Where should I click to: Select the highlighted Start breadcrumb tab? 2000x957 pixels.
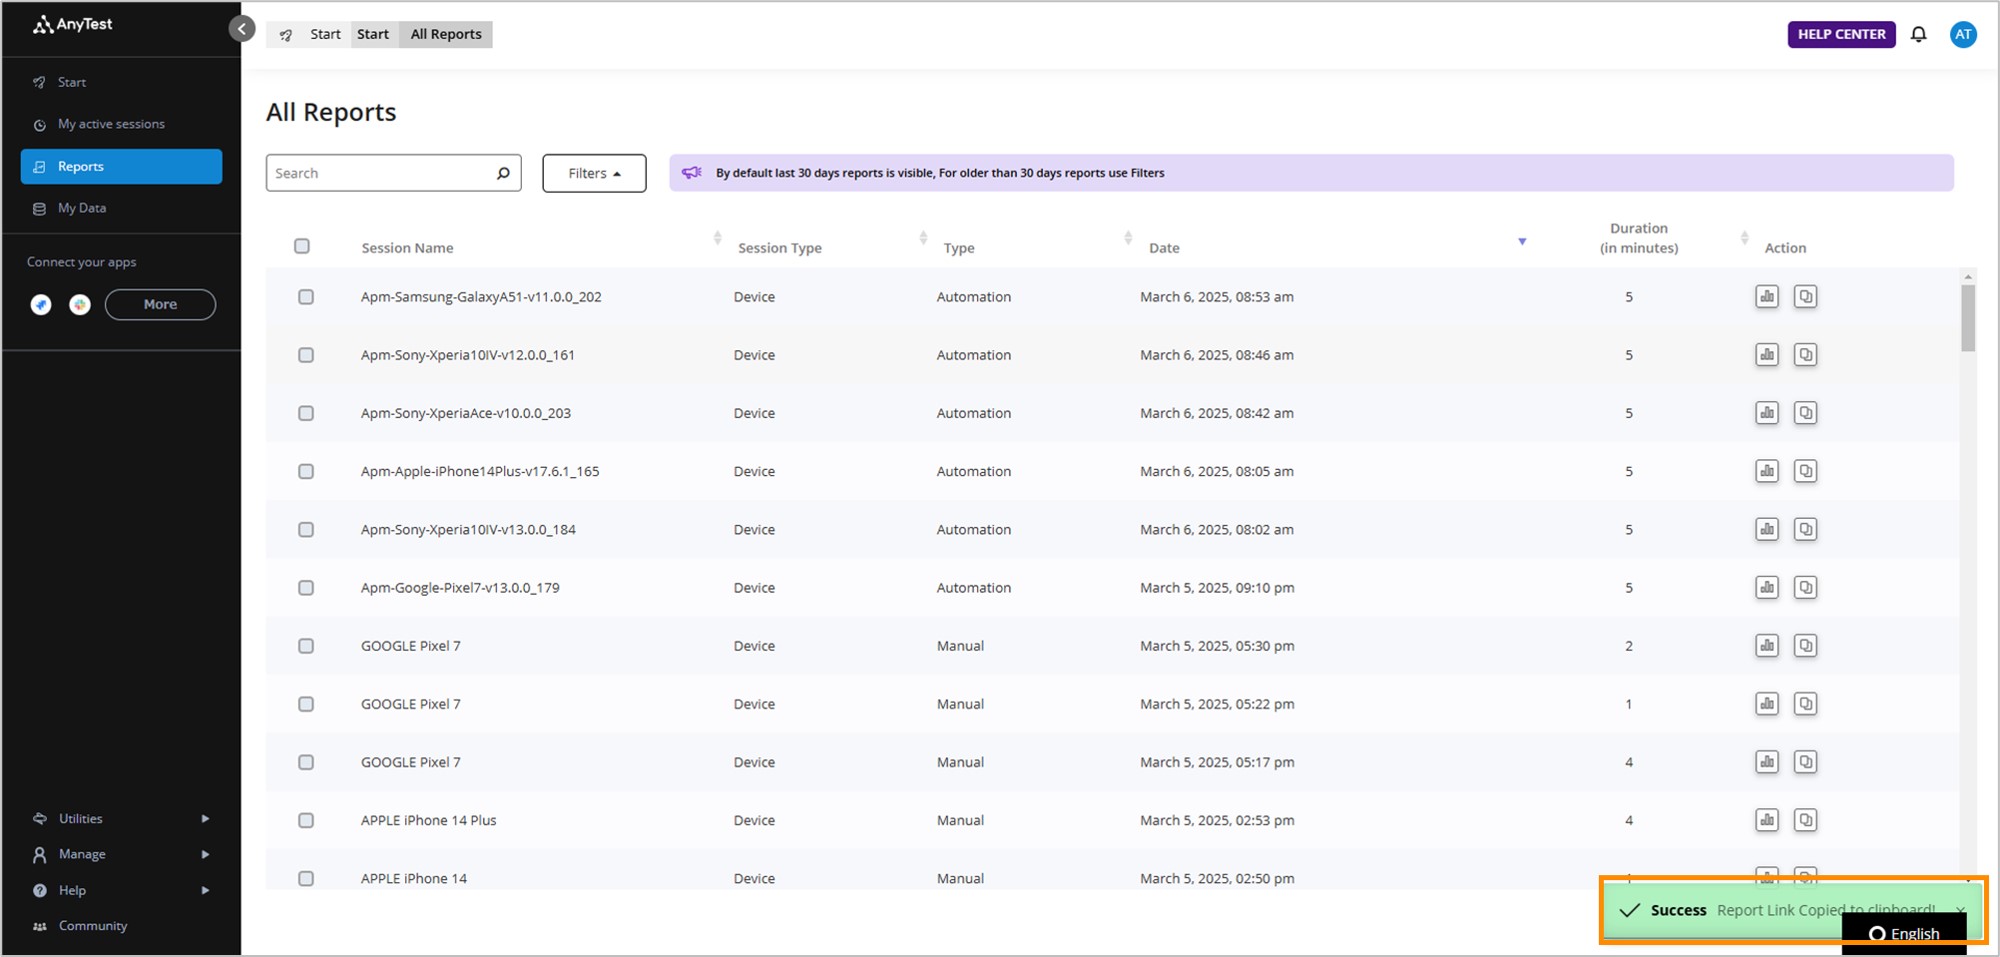[x=373, y=34]
